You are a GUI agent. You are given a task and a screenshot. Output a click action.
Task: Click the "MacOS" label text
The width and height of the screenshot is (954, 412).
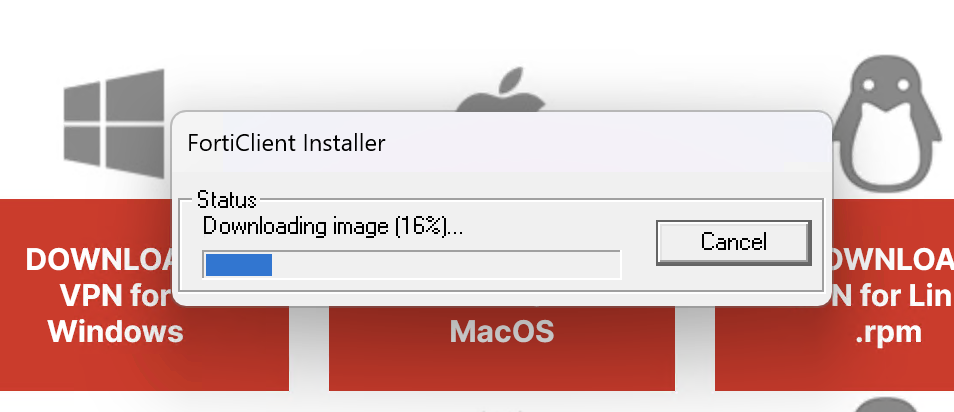502,332
